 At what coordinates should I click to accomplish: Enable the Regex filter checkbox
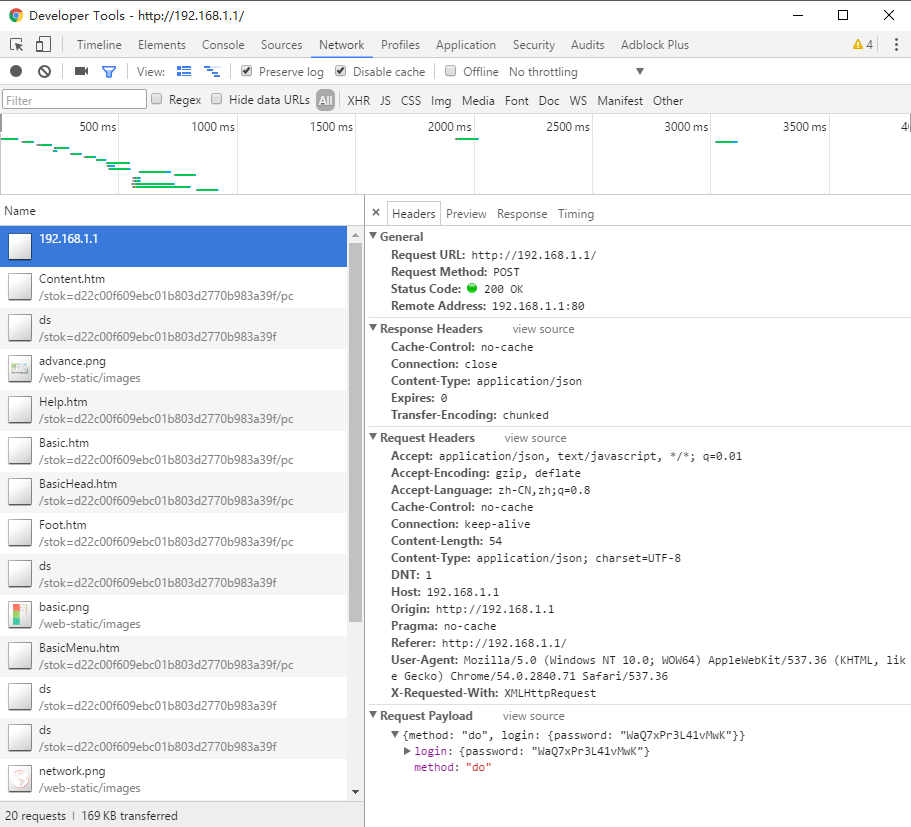tap(157, 100)
